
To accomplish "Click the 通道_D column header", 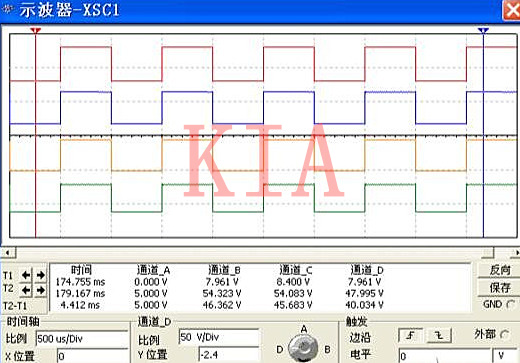I will coord(367,270).
